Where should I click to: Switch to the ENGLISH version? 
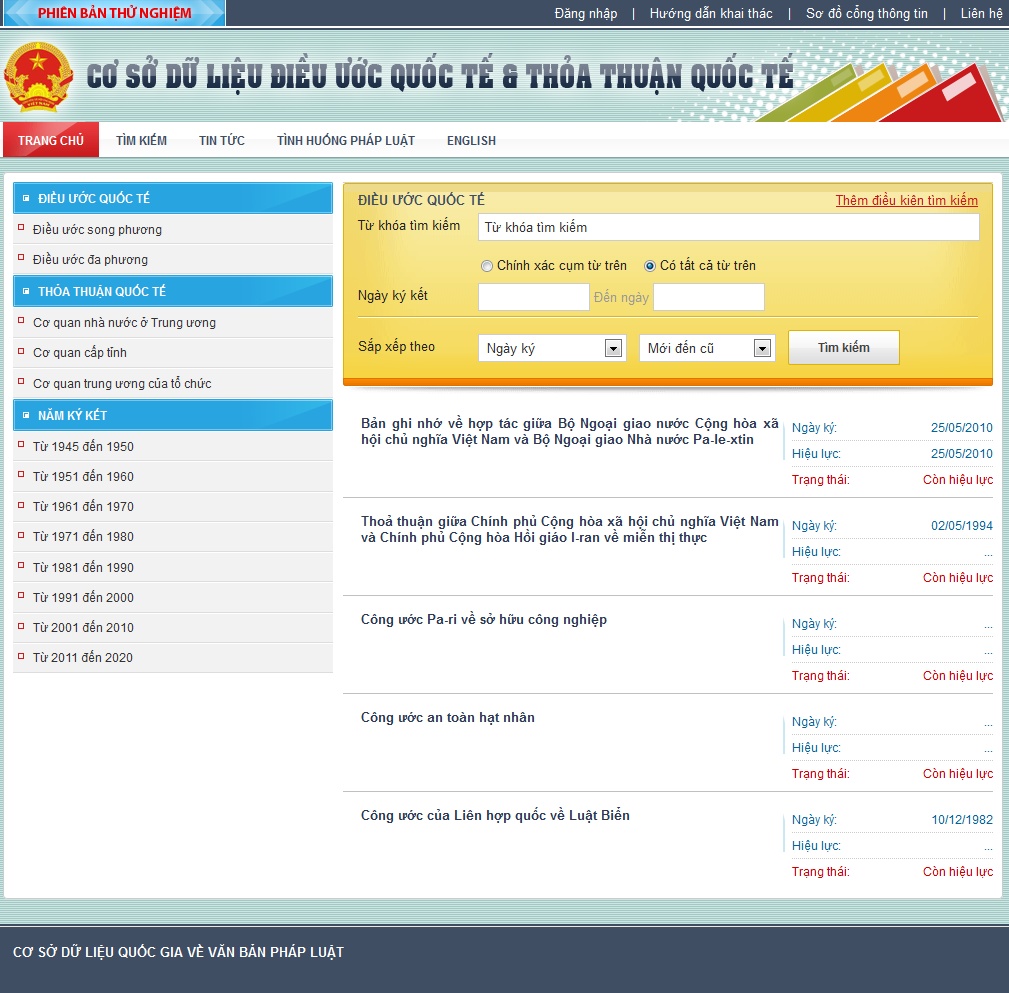(471, 140)
